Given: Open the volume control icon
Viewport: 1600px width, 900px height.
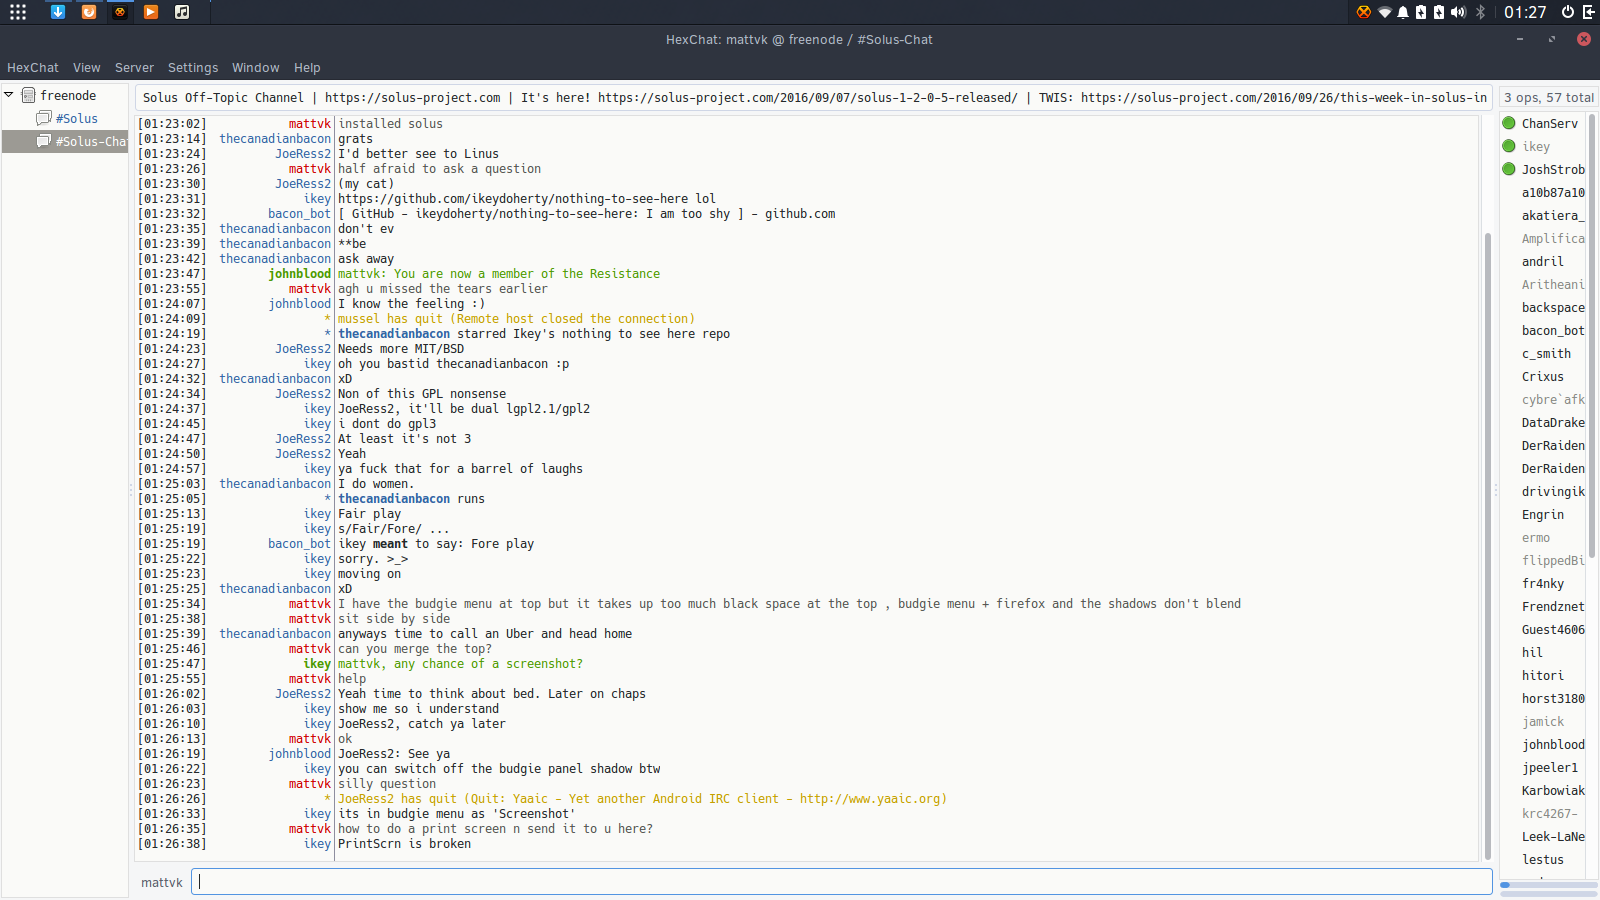Looking at the screenshot, I should click(1458, 12).
